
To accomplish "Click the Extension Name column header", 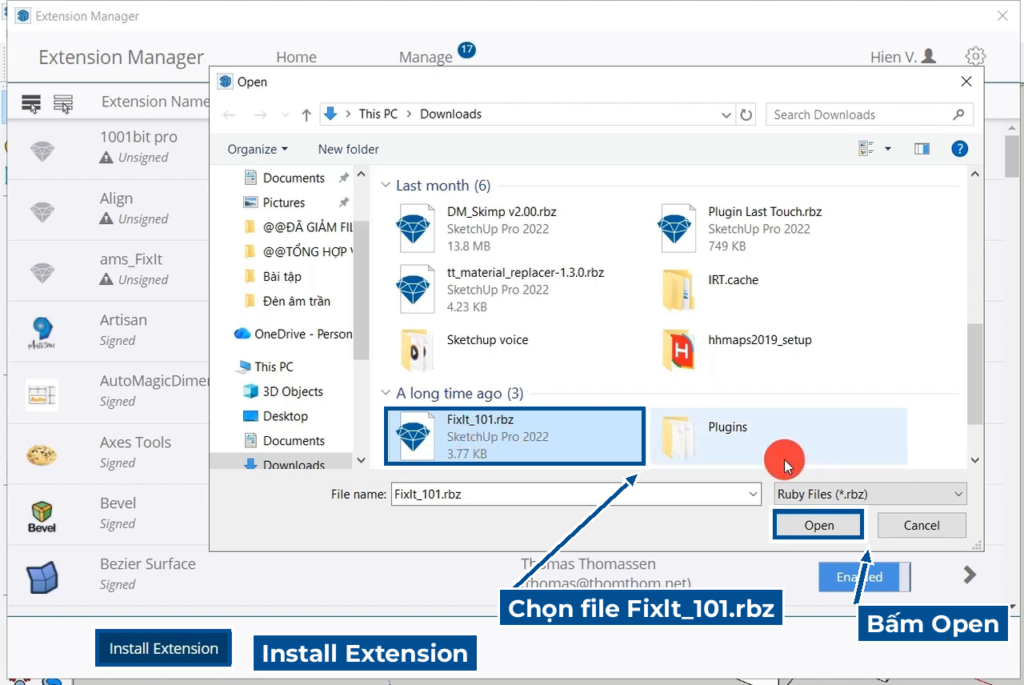I will click(155, 102).
